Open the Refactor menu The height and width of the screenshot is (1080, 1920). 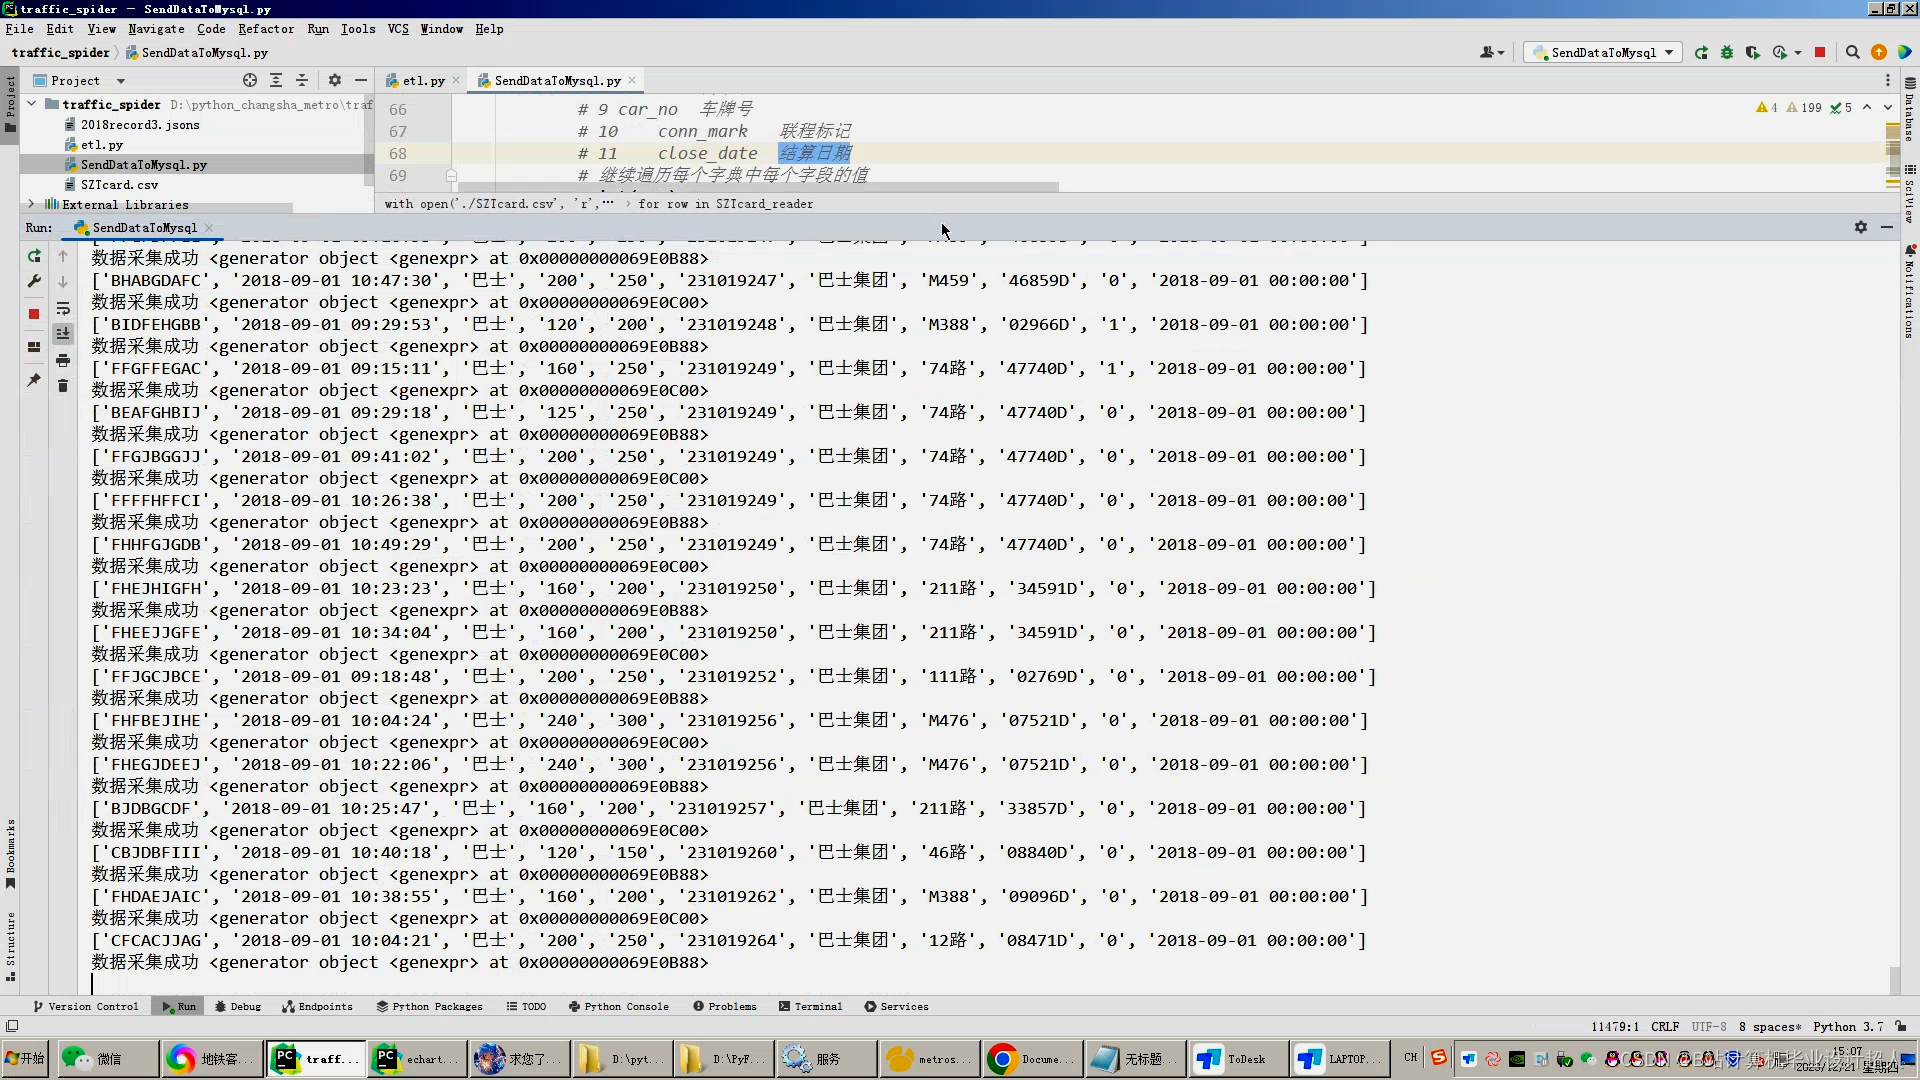(x=265, y=29)
